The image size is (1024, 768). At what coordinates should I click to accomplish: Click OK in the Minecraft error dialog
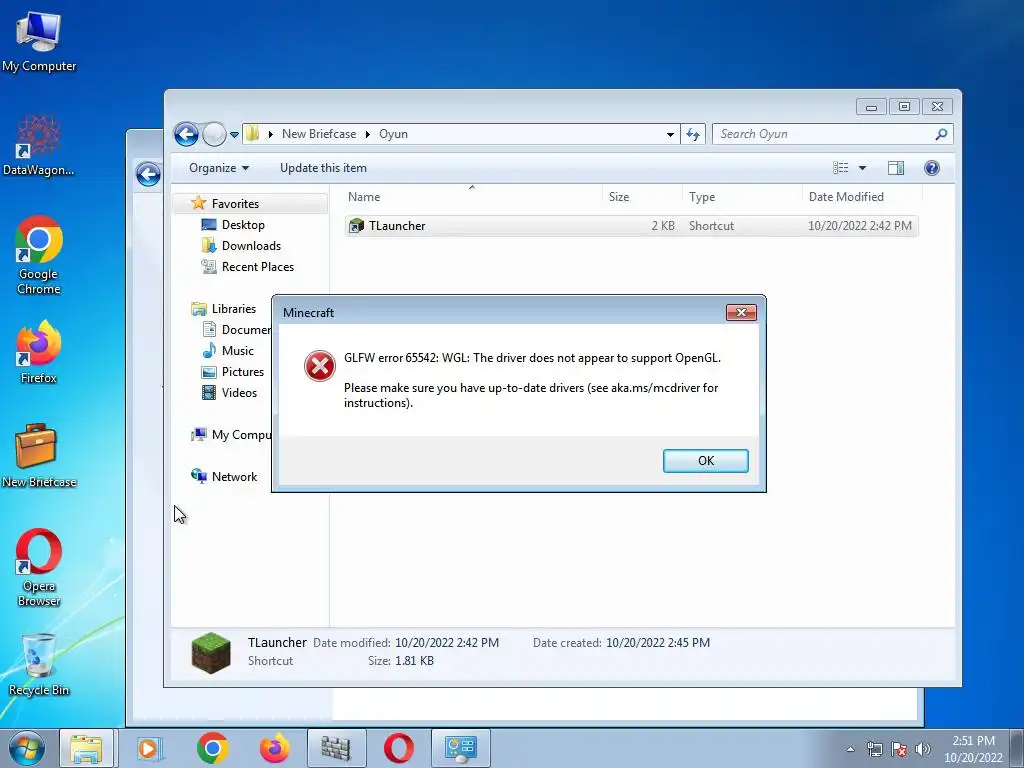coord(705,460)
